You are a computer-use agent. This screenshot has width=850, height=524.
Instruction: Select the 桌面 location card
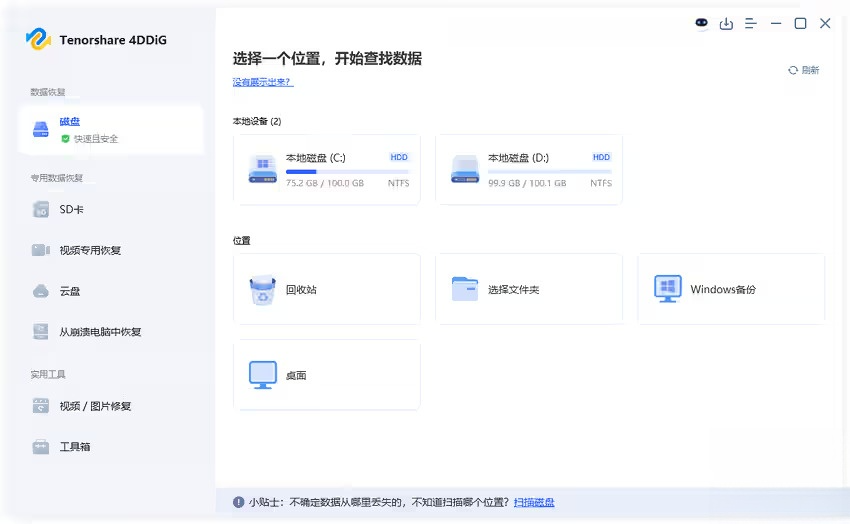(x=327, y=374)
